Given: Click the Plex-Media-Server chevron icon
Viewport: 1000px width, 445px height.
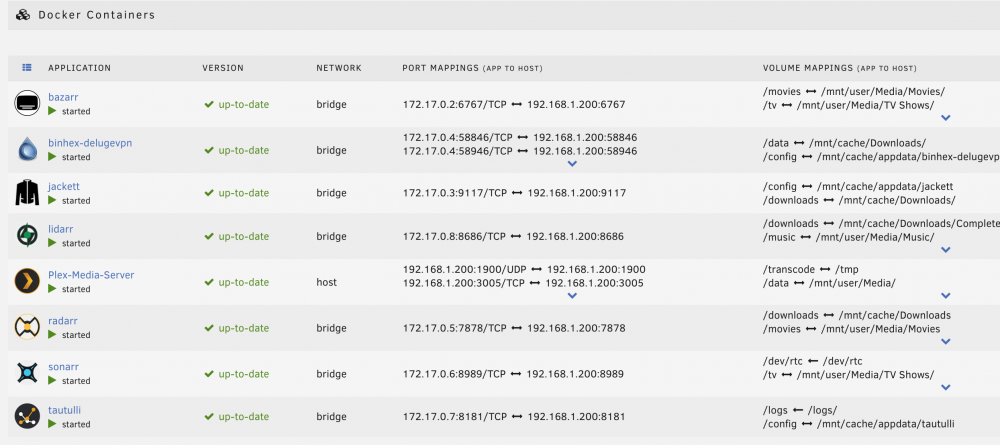Looking at the screenshot, I should (27, 281).
